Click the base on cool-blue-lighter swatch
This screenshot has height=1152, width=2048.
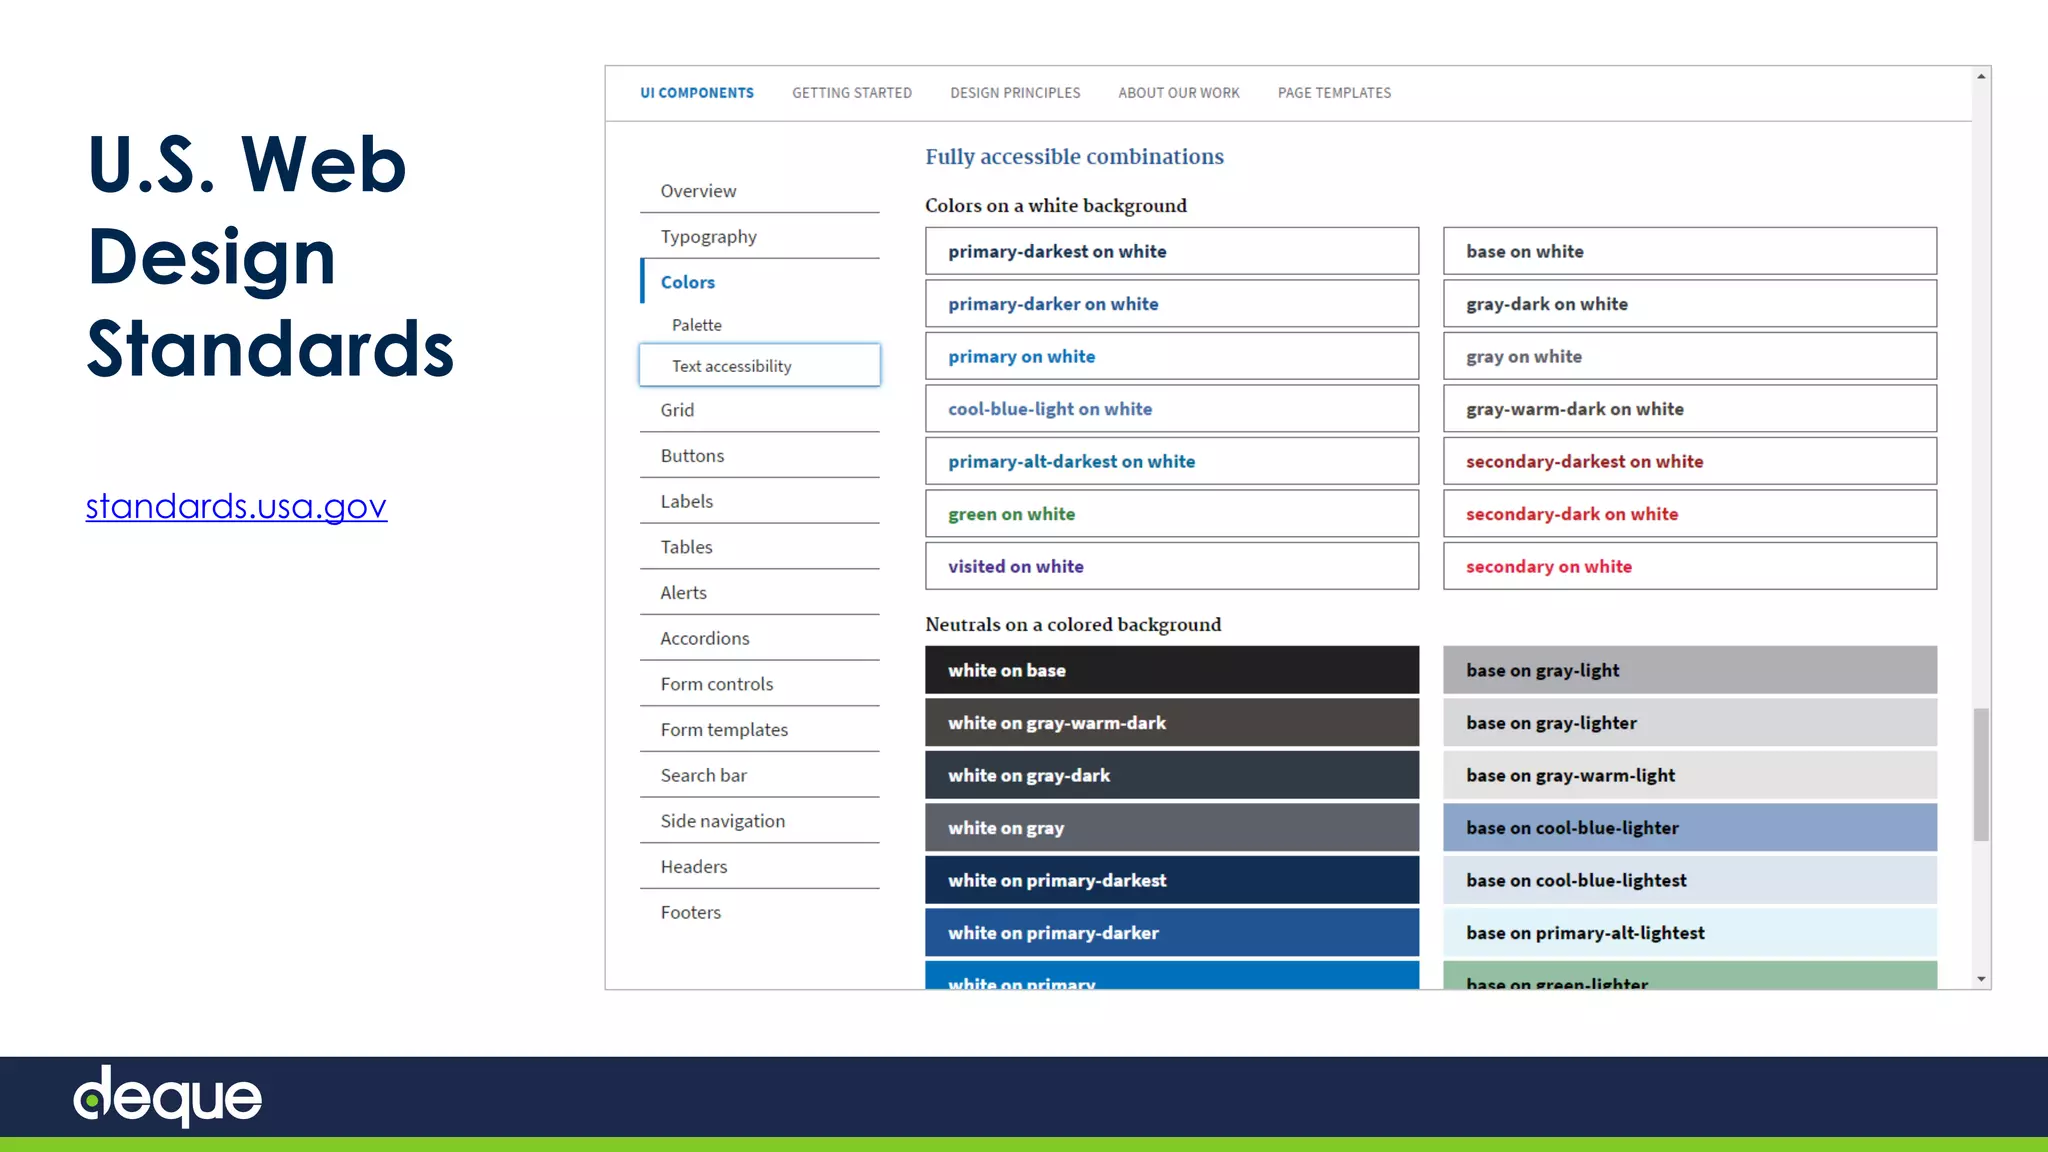[1690, 828]
